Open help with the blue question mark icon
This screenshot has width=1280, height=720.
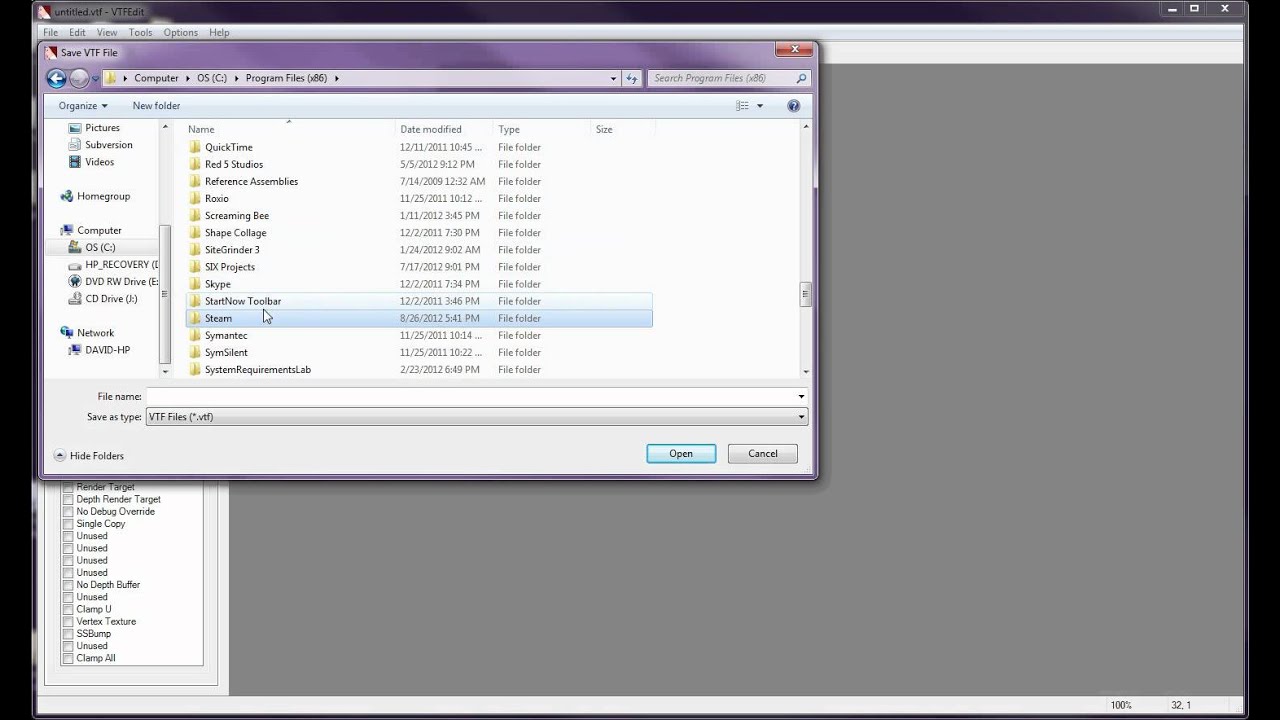point(794,106)
